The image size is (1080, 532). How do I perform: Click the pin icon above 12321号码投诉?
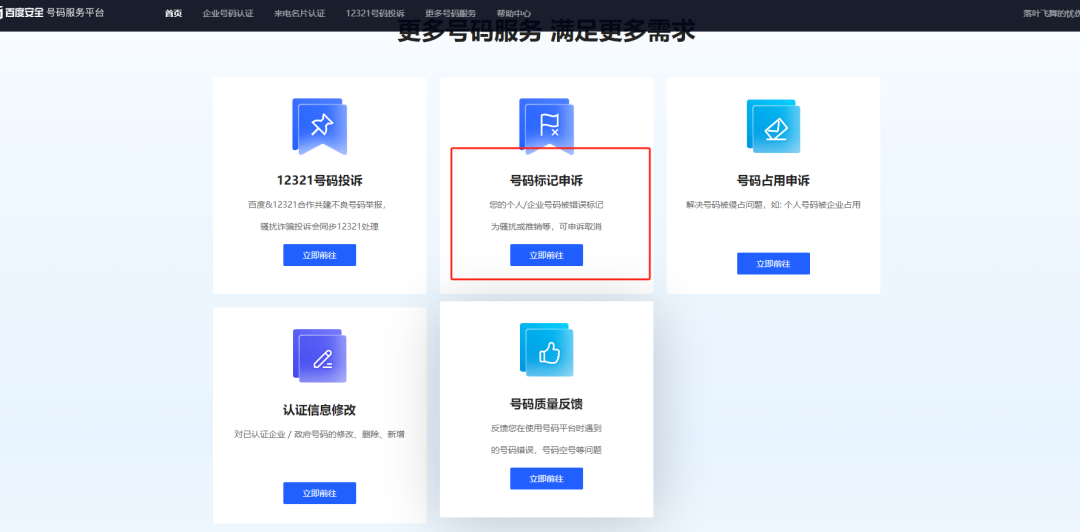(x=320, y=126)
